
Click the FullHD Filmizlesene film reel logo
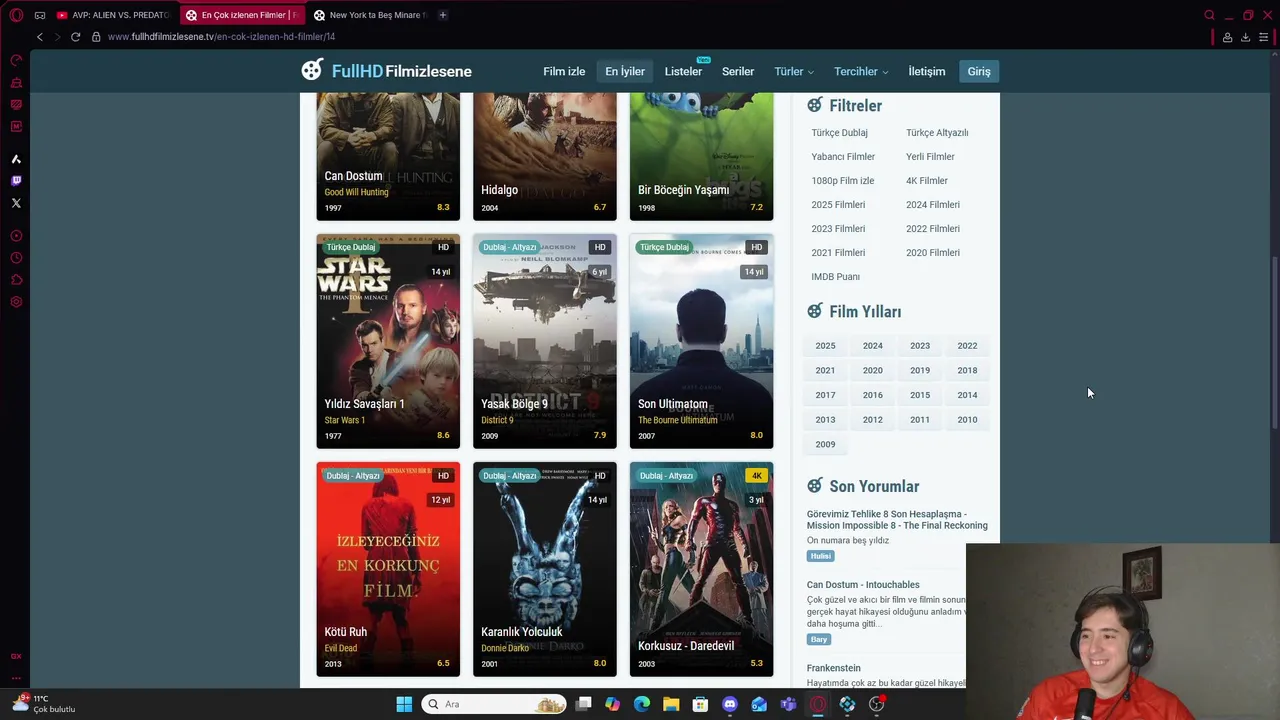[x=312, y=70]
